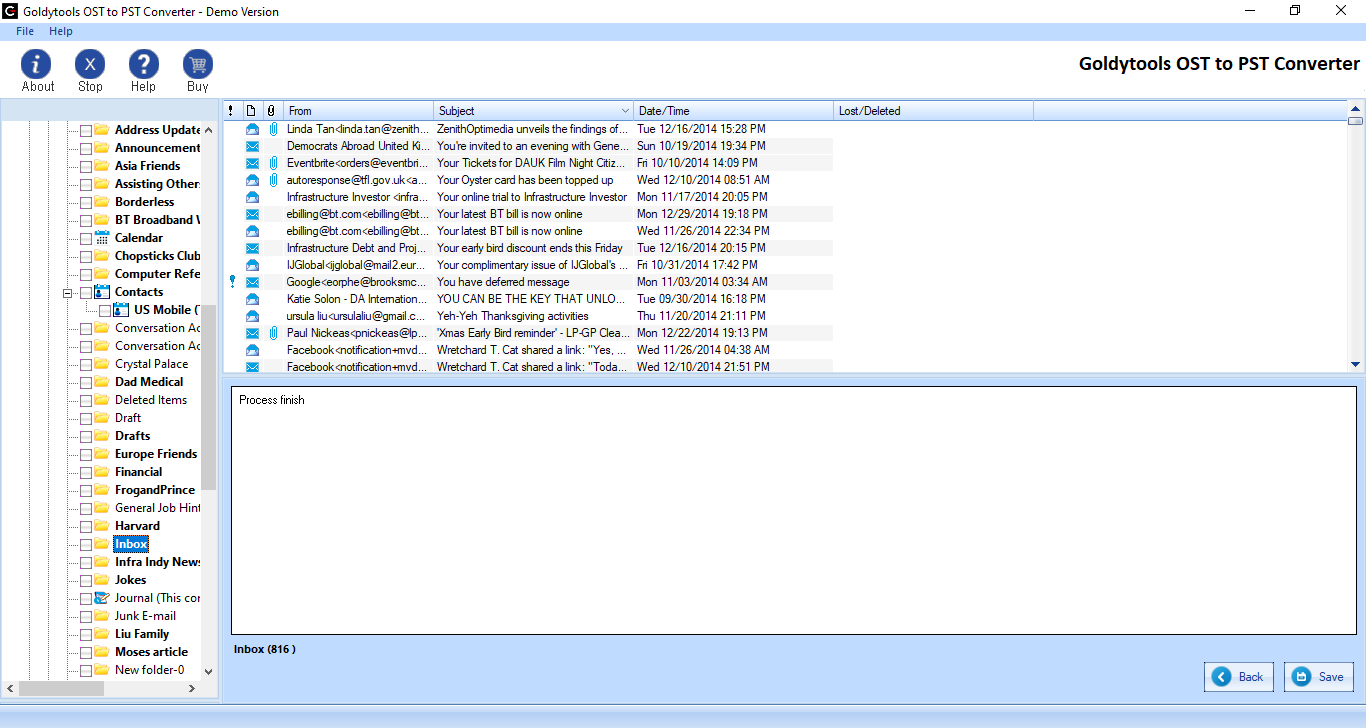Click the Buy shopping cart icon

click(x=198, y=65)
